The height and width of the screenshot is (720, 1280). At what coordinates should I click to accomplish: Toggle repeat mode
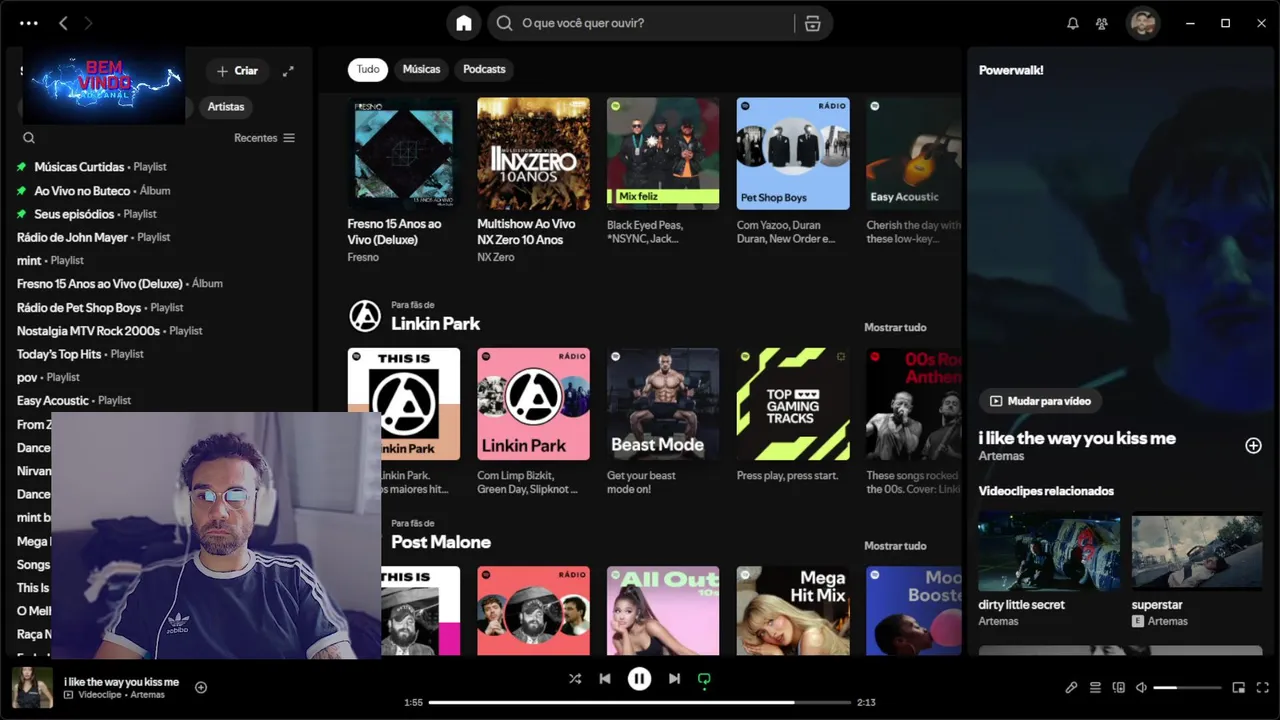[x=704, y=680]
